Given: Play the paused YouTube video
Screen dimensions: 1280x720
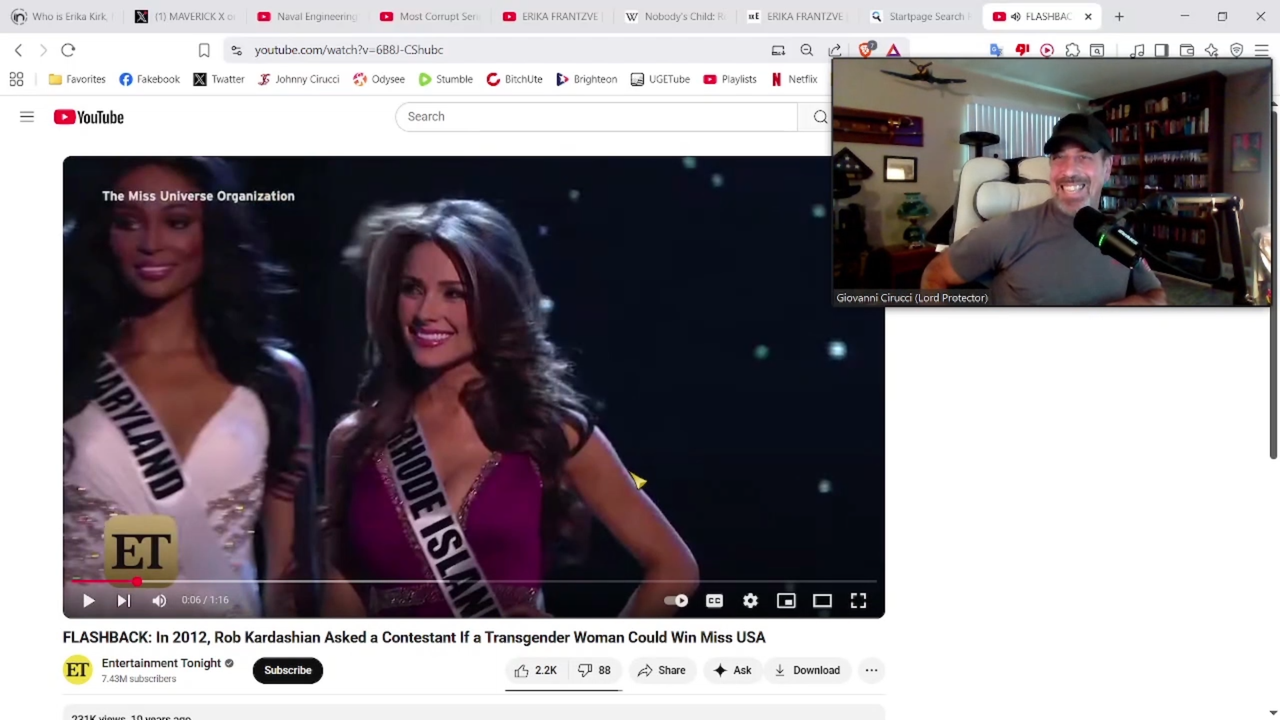Looking at the screenshot, I should pos(88,600).
